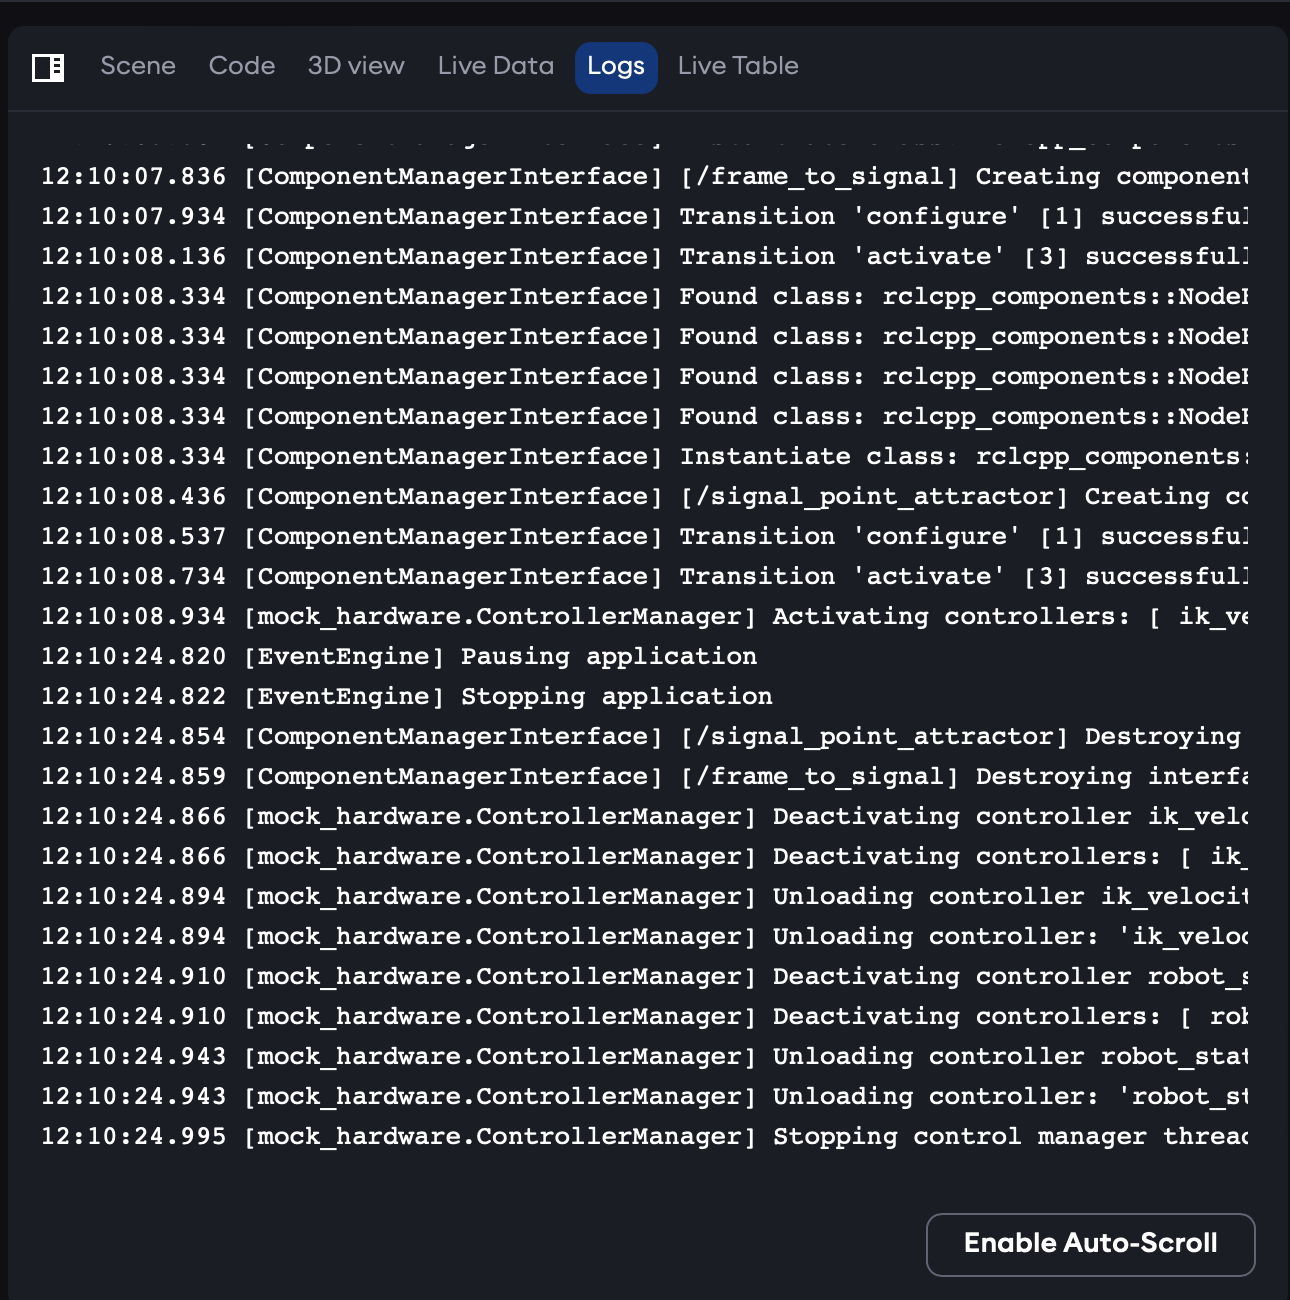Viewport: 1290px width, 1300px height.
Task: Click the 'Pausing application' EventEngine log line
Action: pos(608,657)
